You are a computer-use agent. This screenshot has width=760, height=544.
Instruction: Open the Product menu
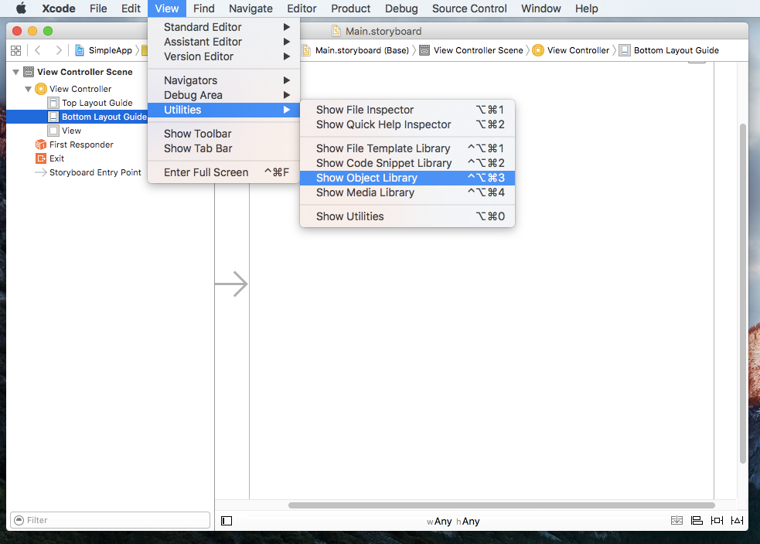[350, 8]
